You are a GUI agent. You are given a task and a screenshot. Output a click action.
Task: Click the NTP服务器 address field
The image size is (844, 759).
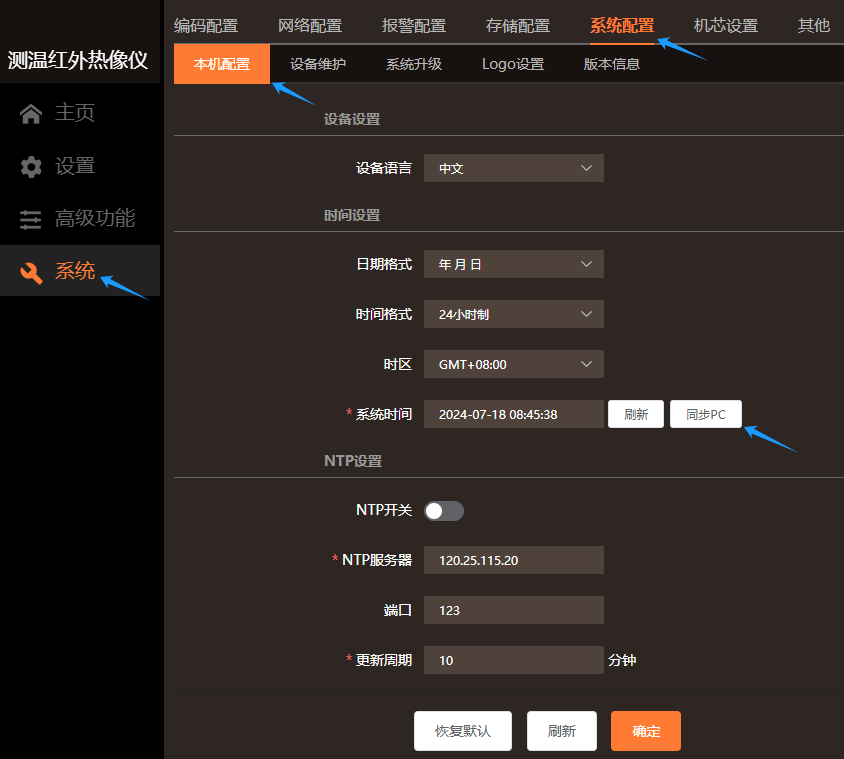point(513,560)
